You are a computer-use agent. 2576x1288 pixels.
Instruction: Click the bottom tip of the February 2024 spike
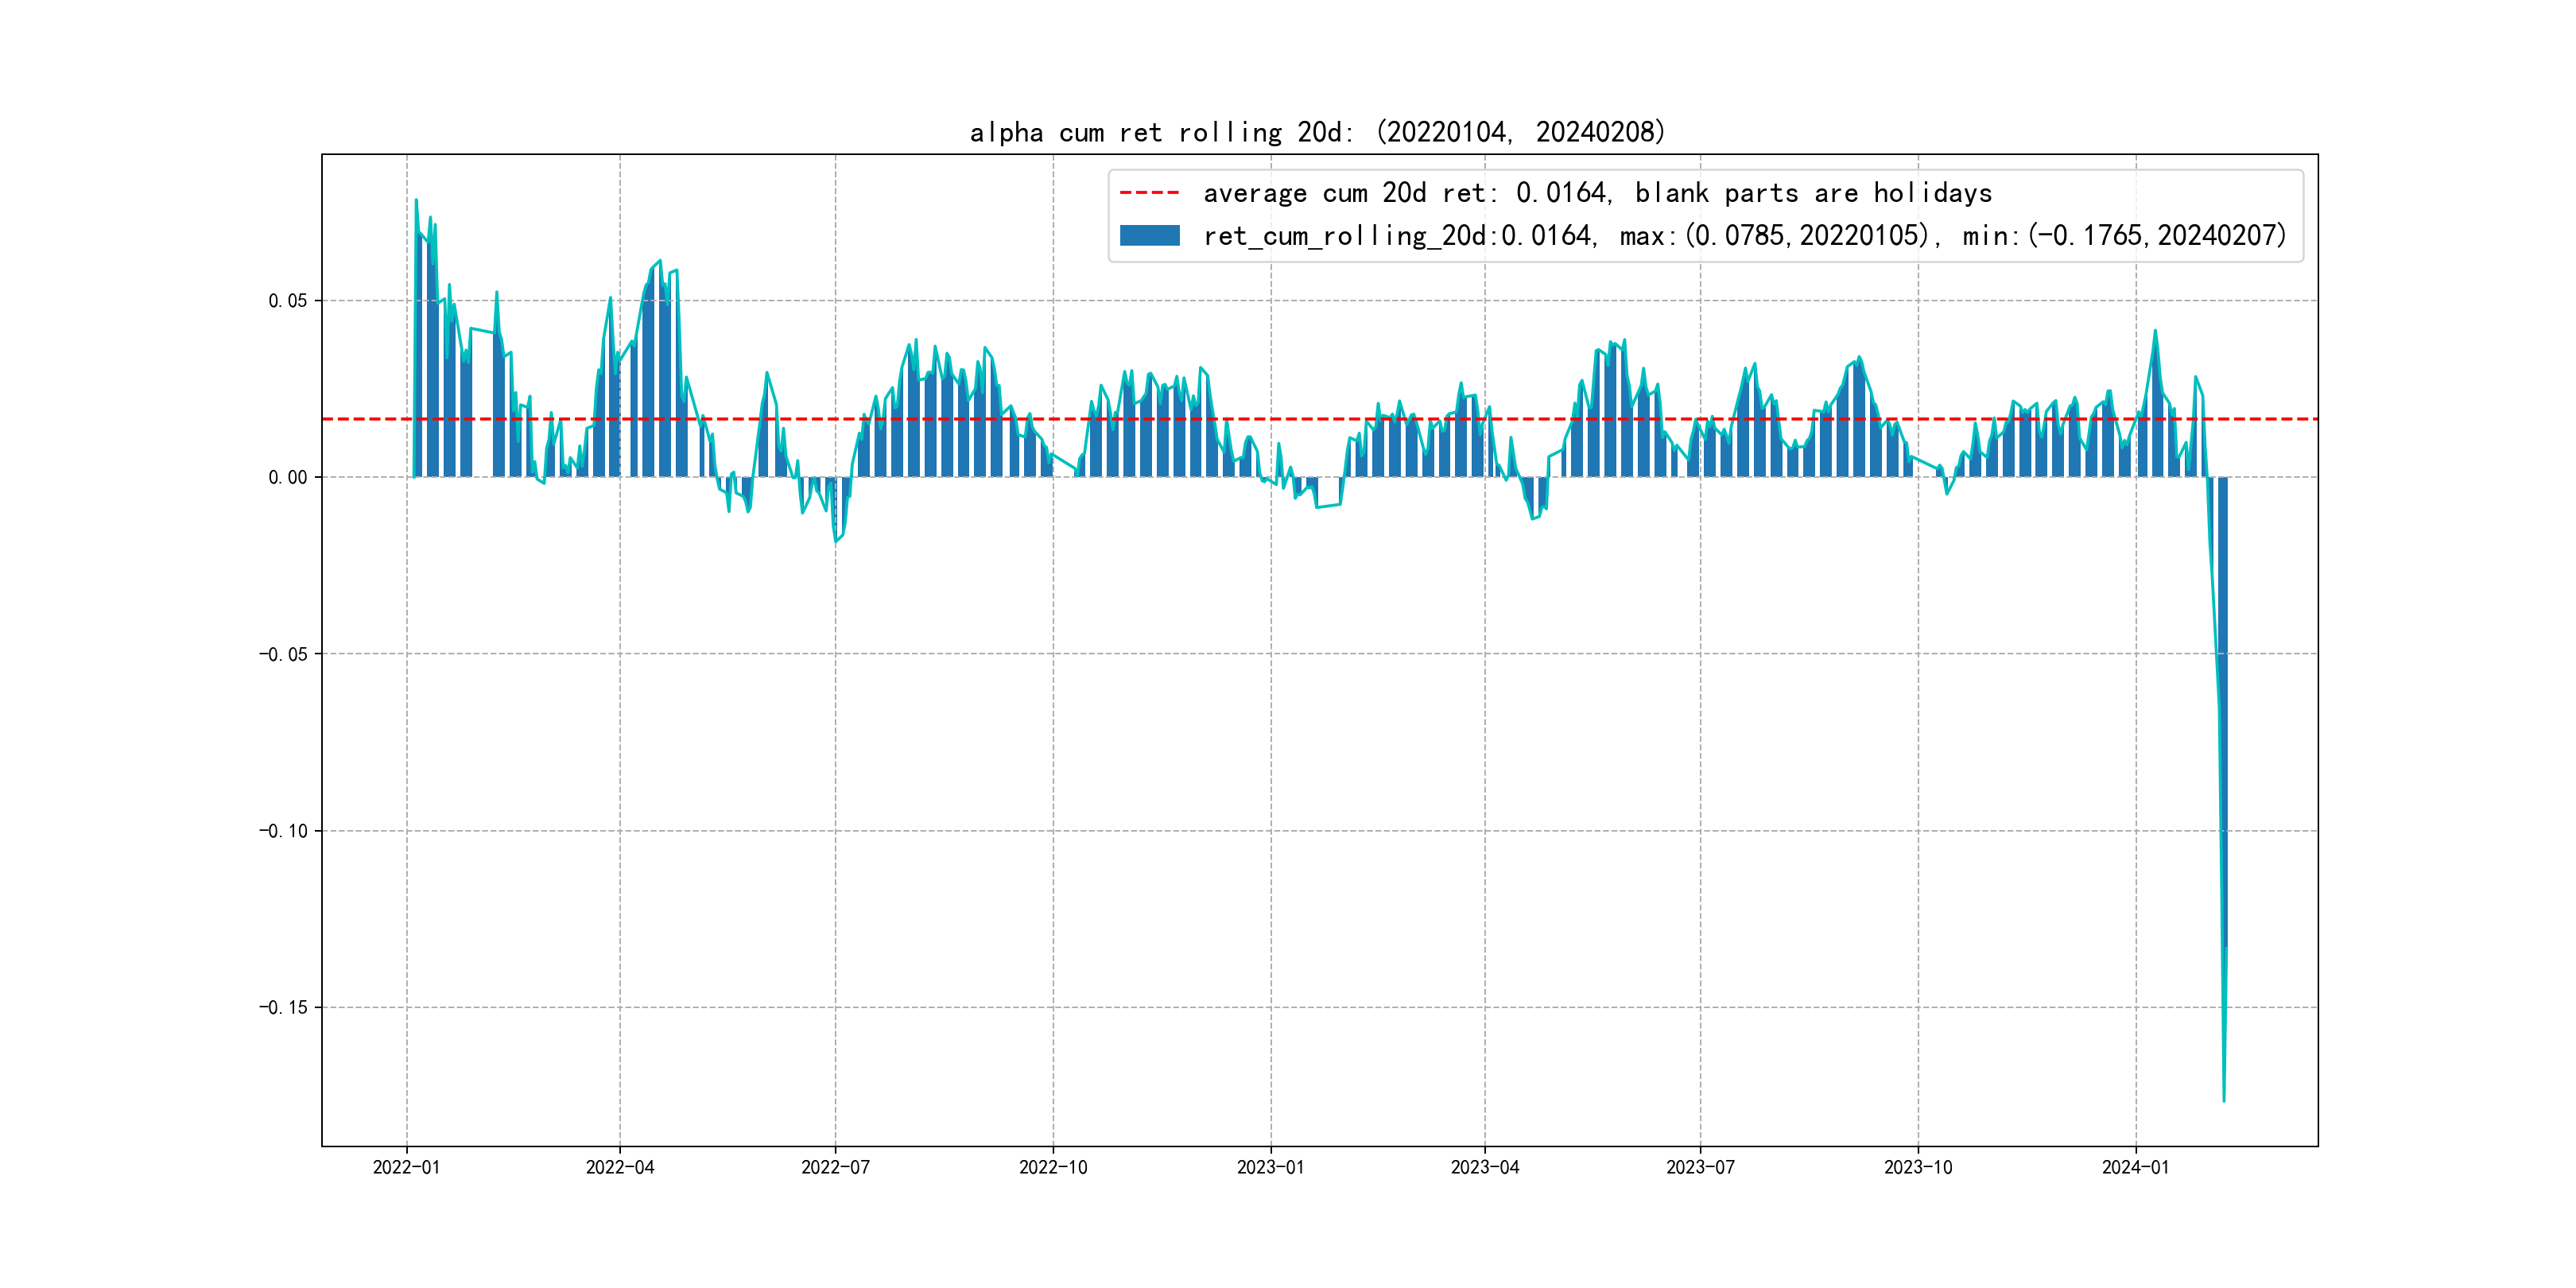tap(2224, 1100)
